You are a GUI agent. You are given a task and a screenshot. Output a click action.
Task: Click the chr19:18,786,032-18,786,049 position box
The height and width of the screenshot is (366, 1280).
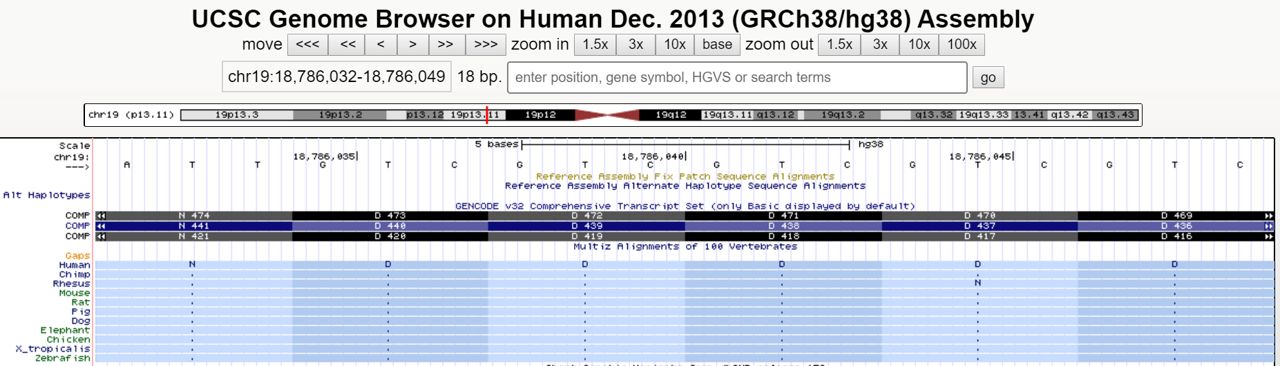(x=337, y=77)
